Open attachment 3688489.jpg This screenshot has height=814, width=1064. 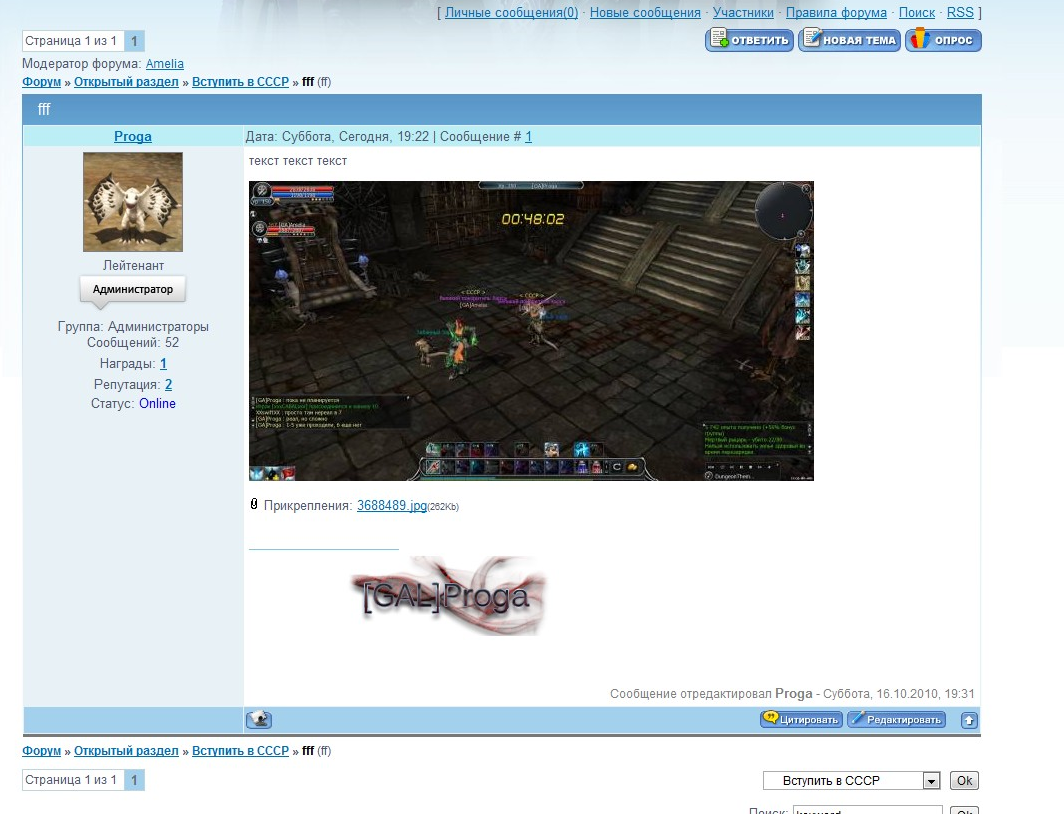point(391,506)
